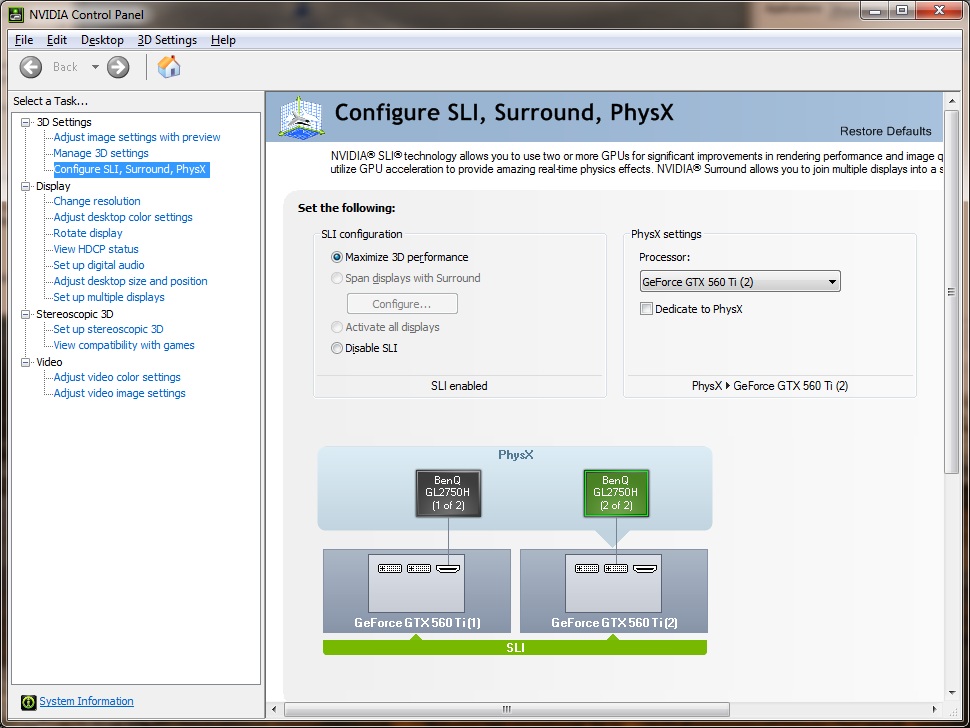Click the HDMI port on GTX 560 Ti (1)
Screen dimensions: 970x728
[x=448, y=568]
